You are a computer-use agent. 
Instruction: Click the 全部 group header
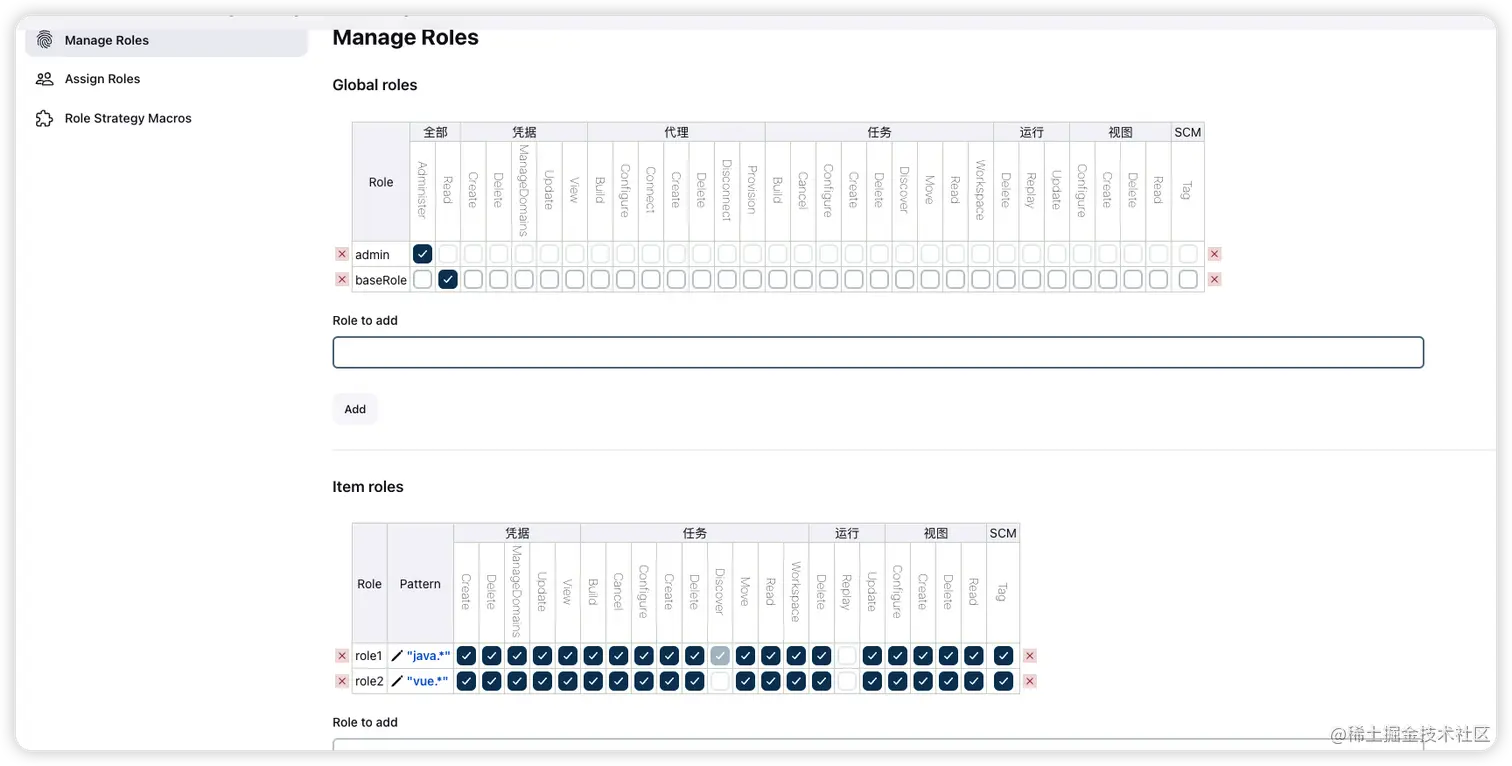coord(435,132)
